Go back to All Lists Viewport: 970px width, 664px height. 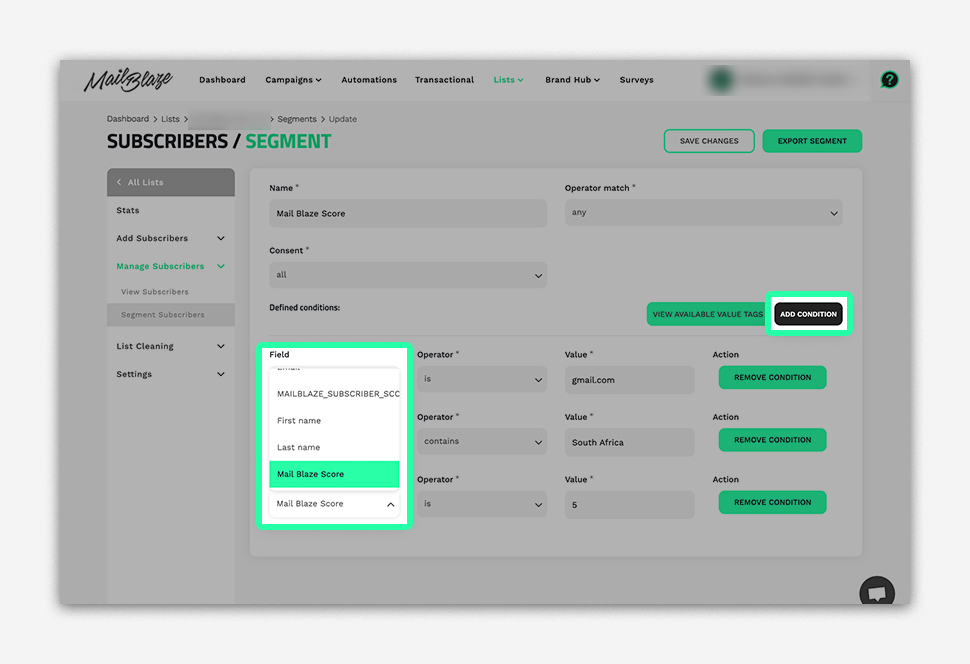point(171,182)
